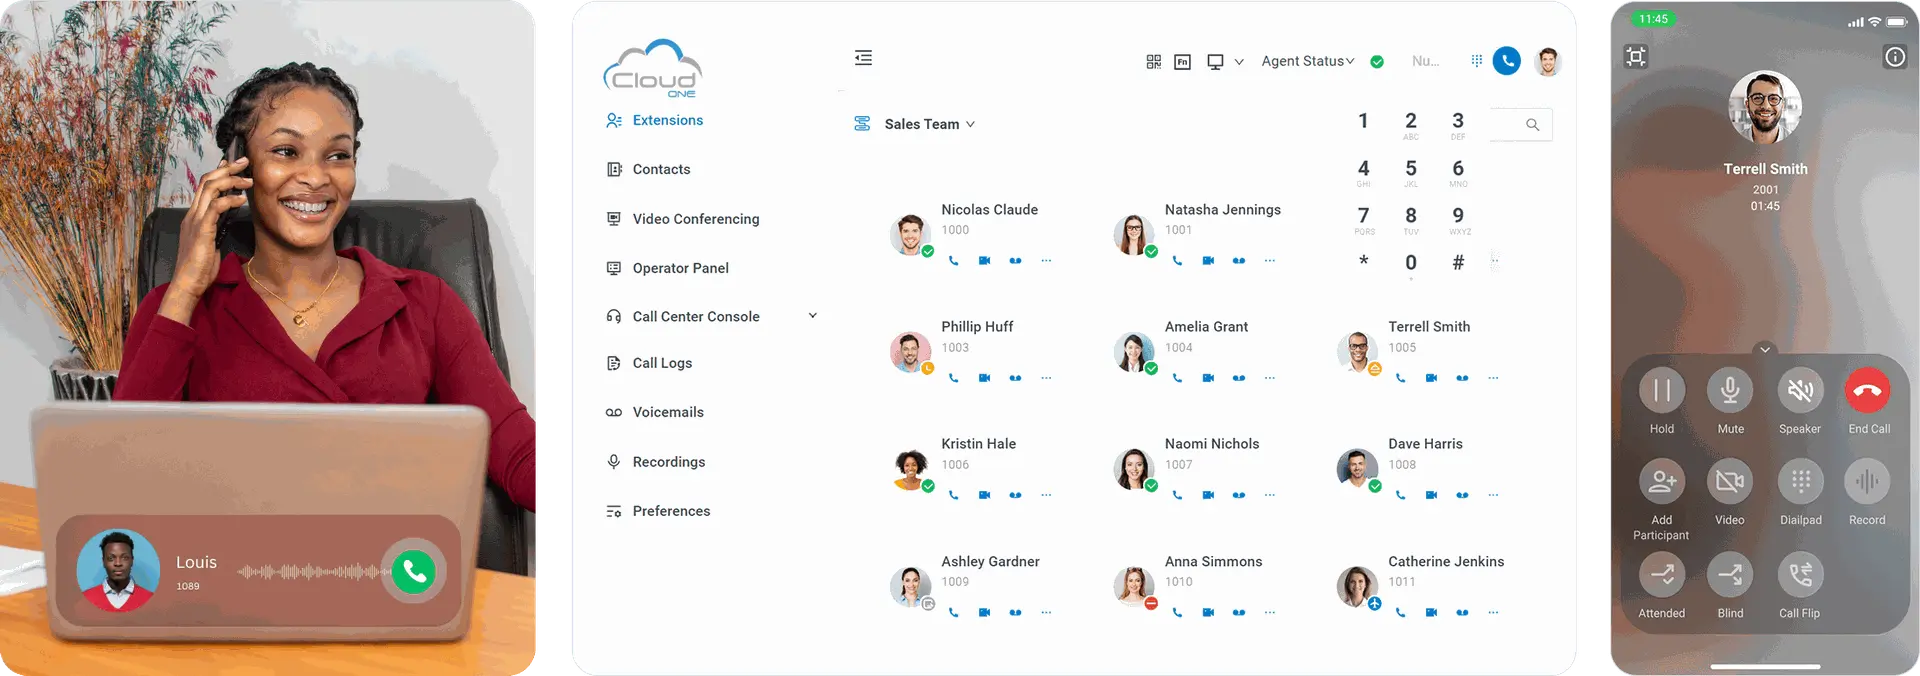The width and height of the screenshot is (1920, 676).
Task: Open Voicemails from the sidebar
Action: coord(667,412)
